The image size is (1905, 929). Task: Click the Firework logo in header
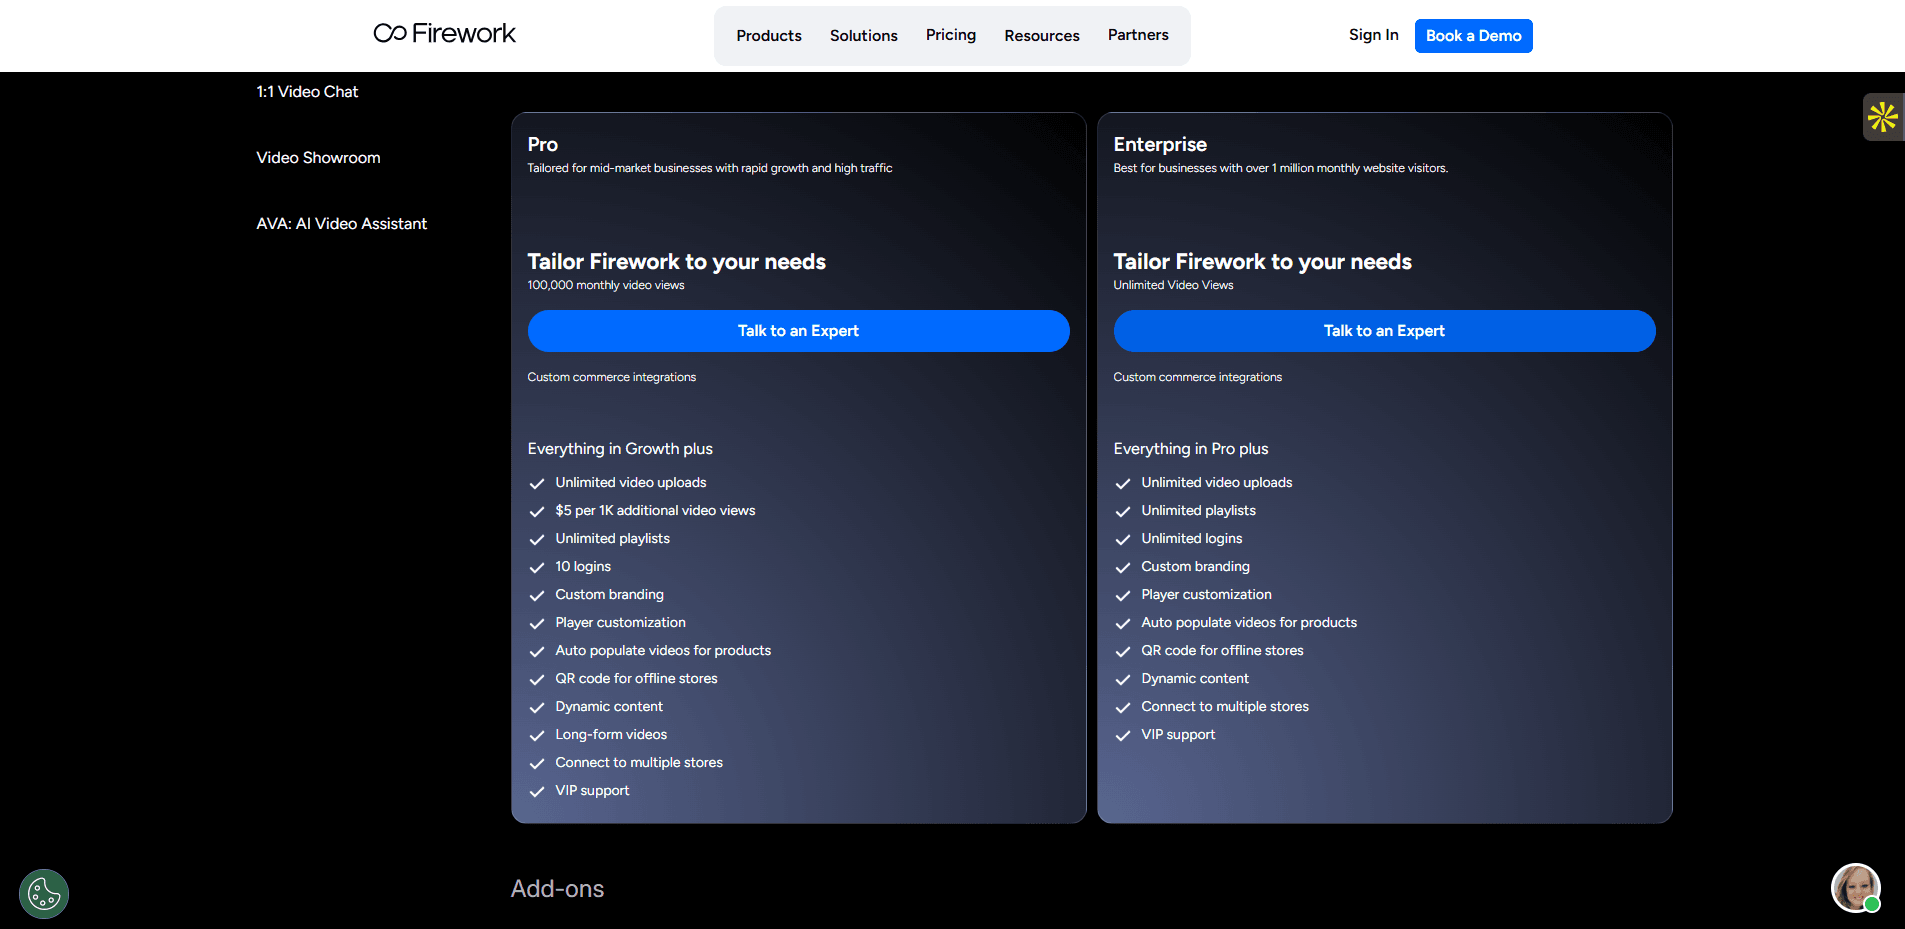[444, 34]
